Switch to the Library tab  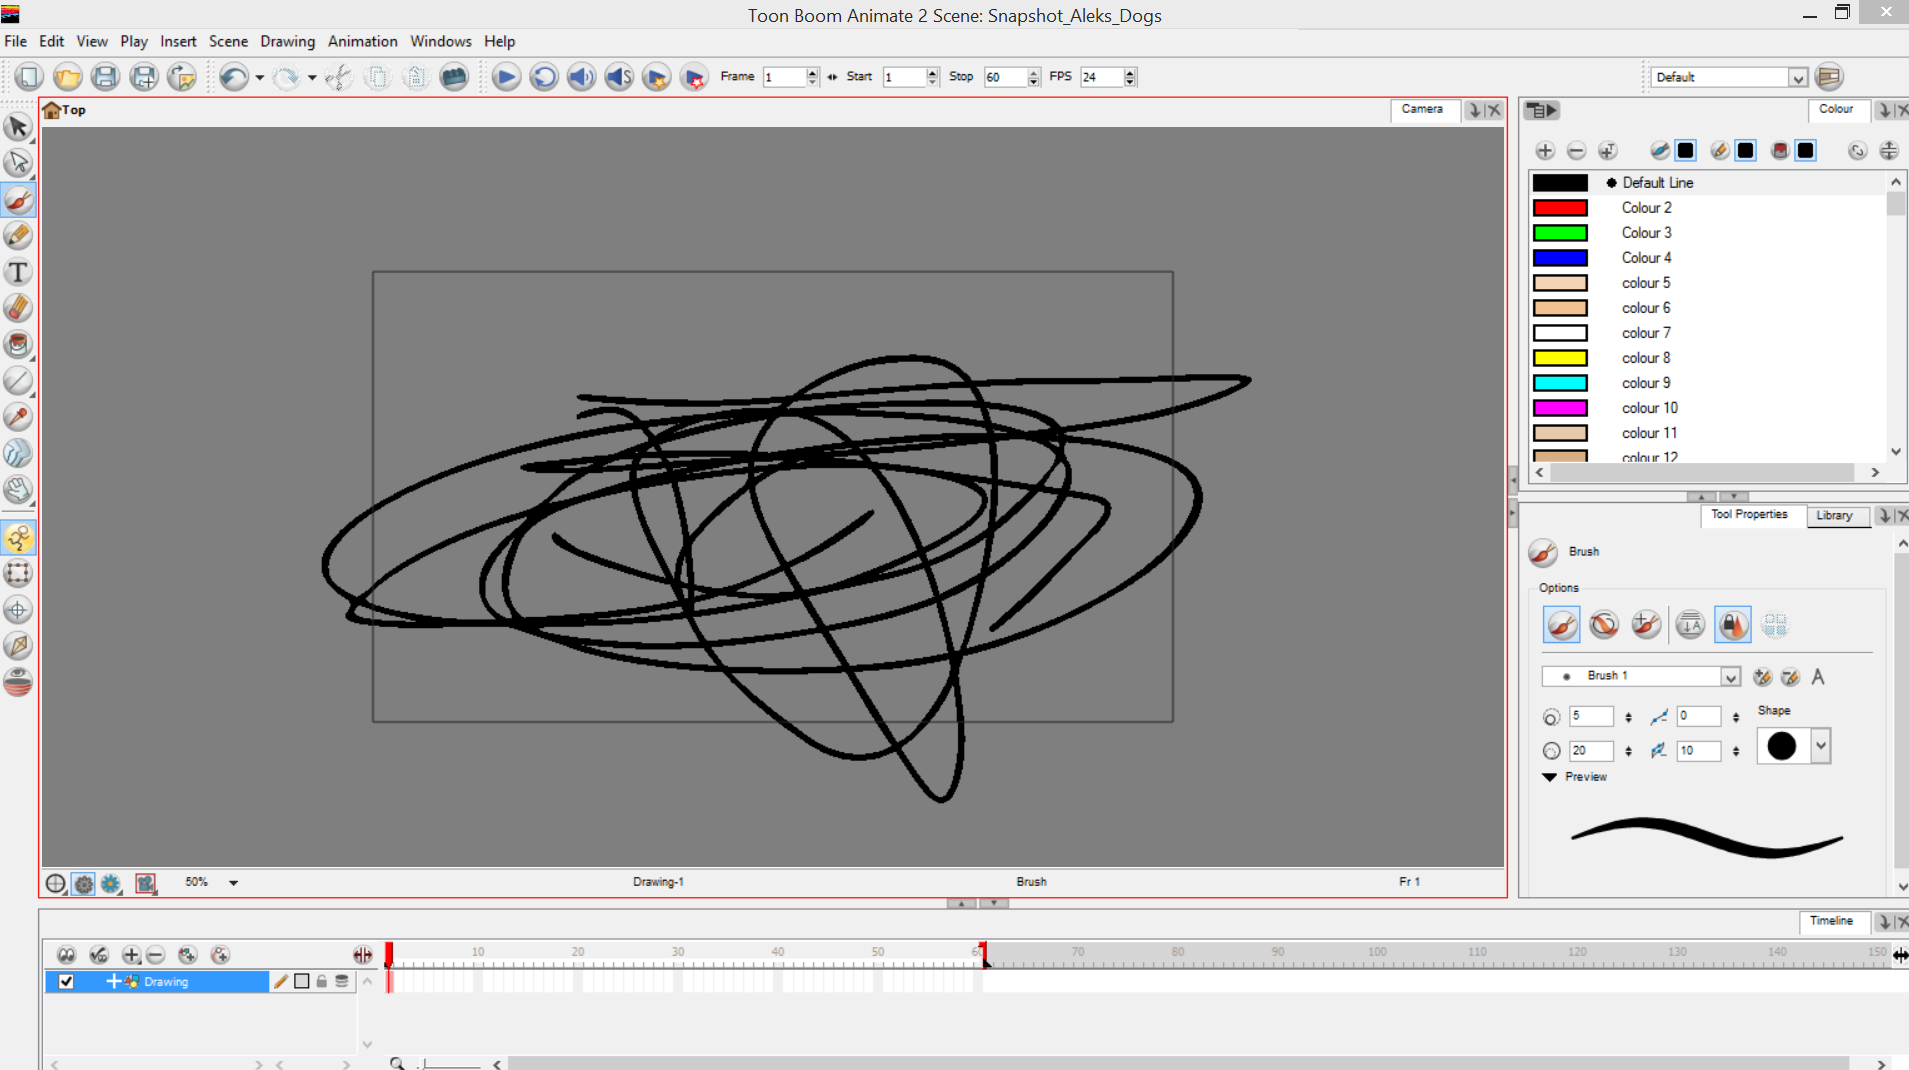coord(1833,515)
